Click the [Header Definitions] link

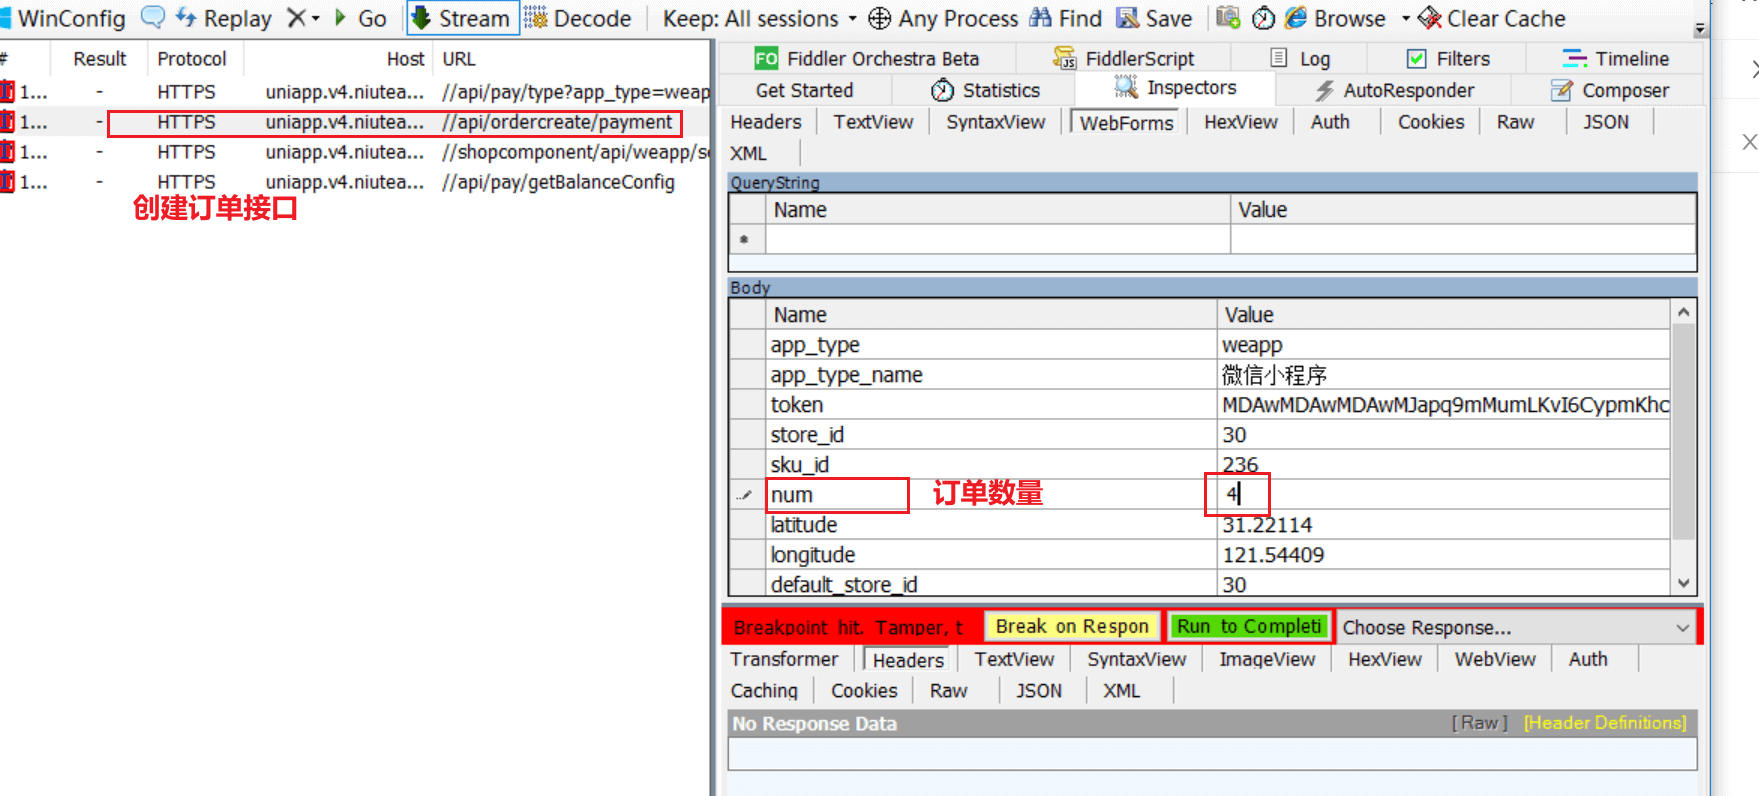[1605, 723]
